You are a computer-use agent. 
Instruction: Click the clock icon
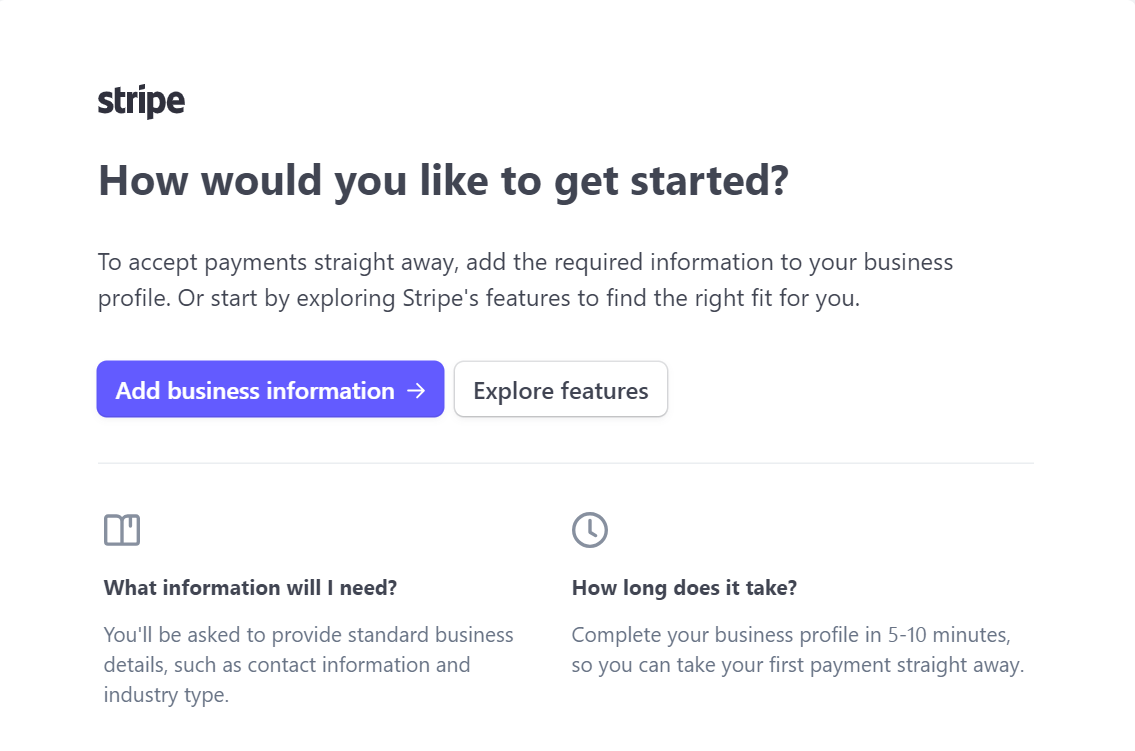tap(590, 530)
